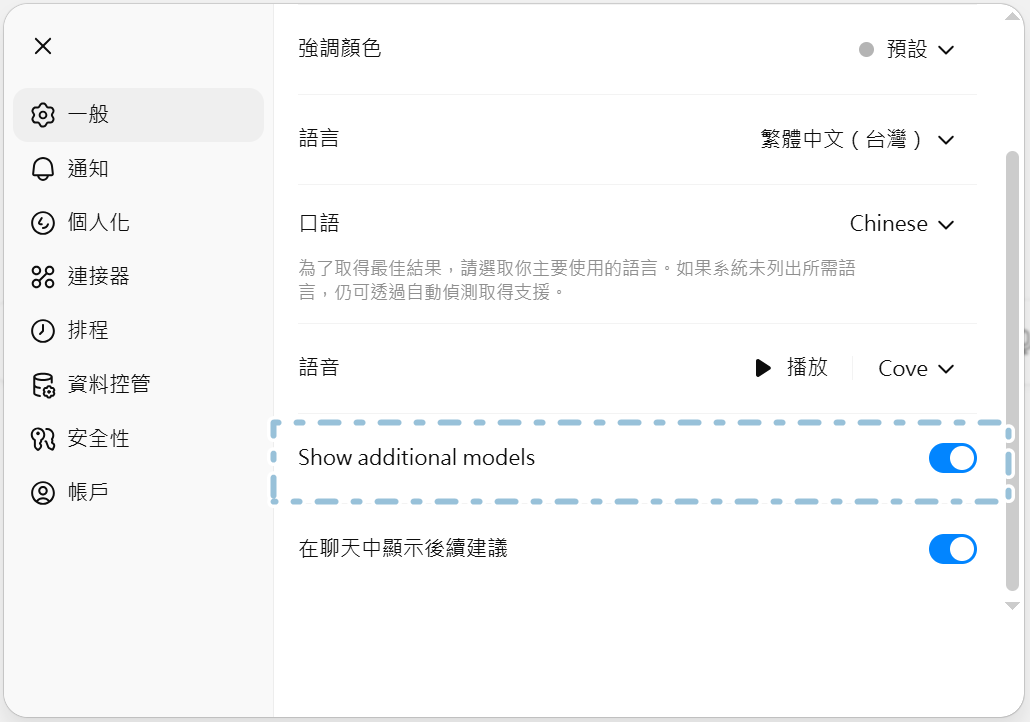Click the scrollbar down arrow
This screenshot has width=1030, height=722.
coord(1012,605)
